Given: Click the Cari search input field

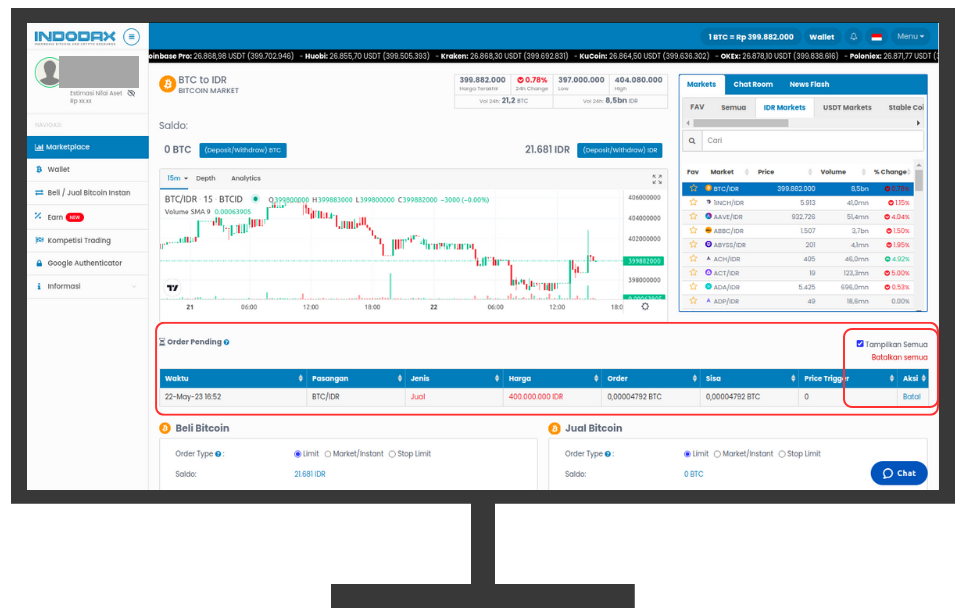Looking at the screenshot, I should [813, 141].
